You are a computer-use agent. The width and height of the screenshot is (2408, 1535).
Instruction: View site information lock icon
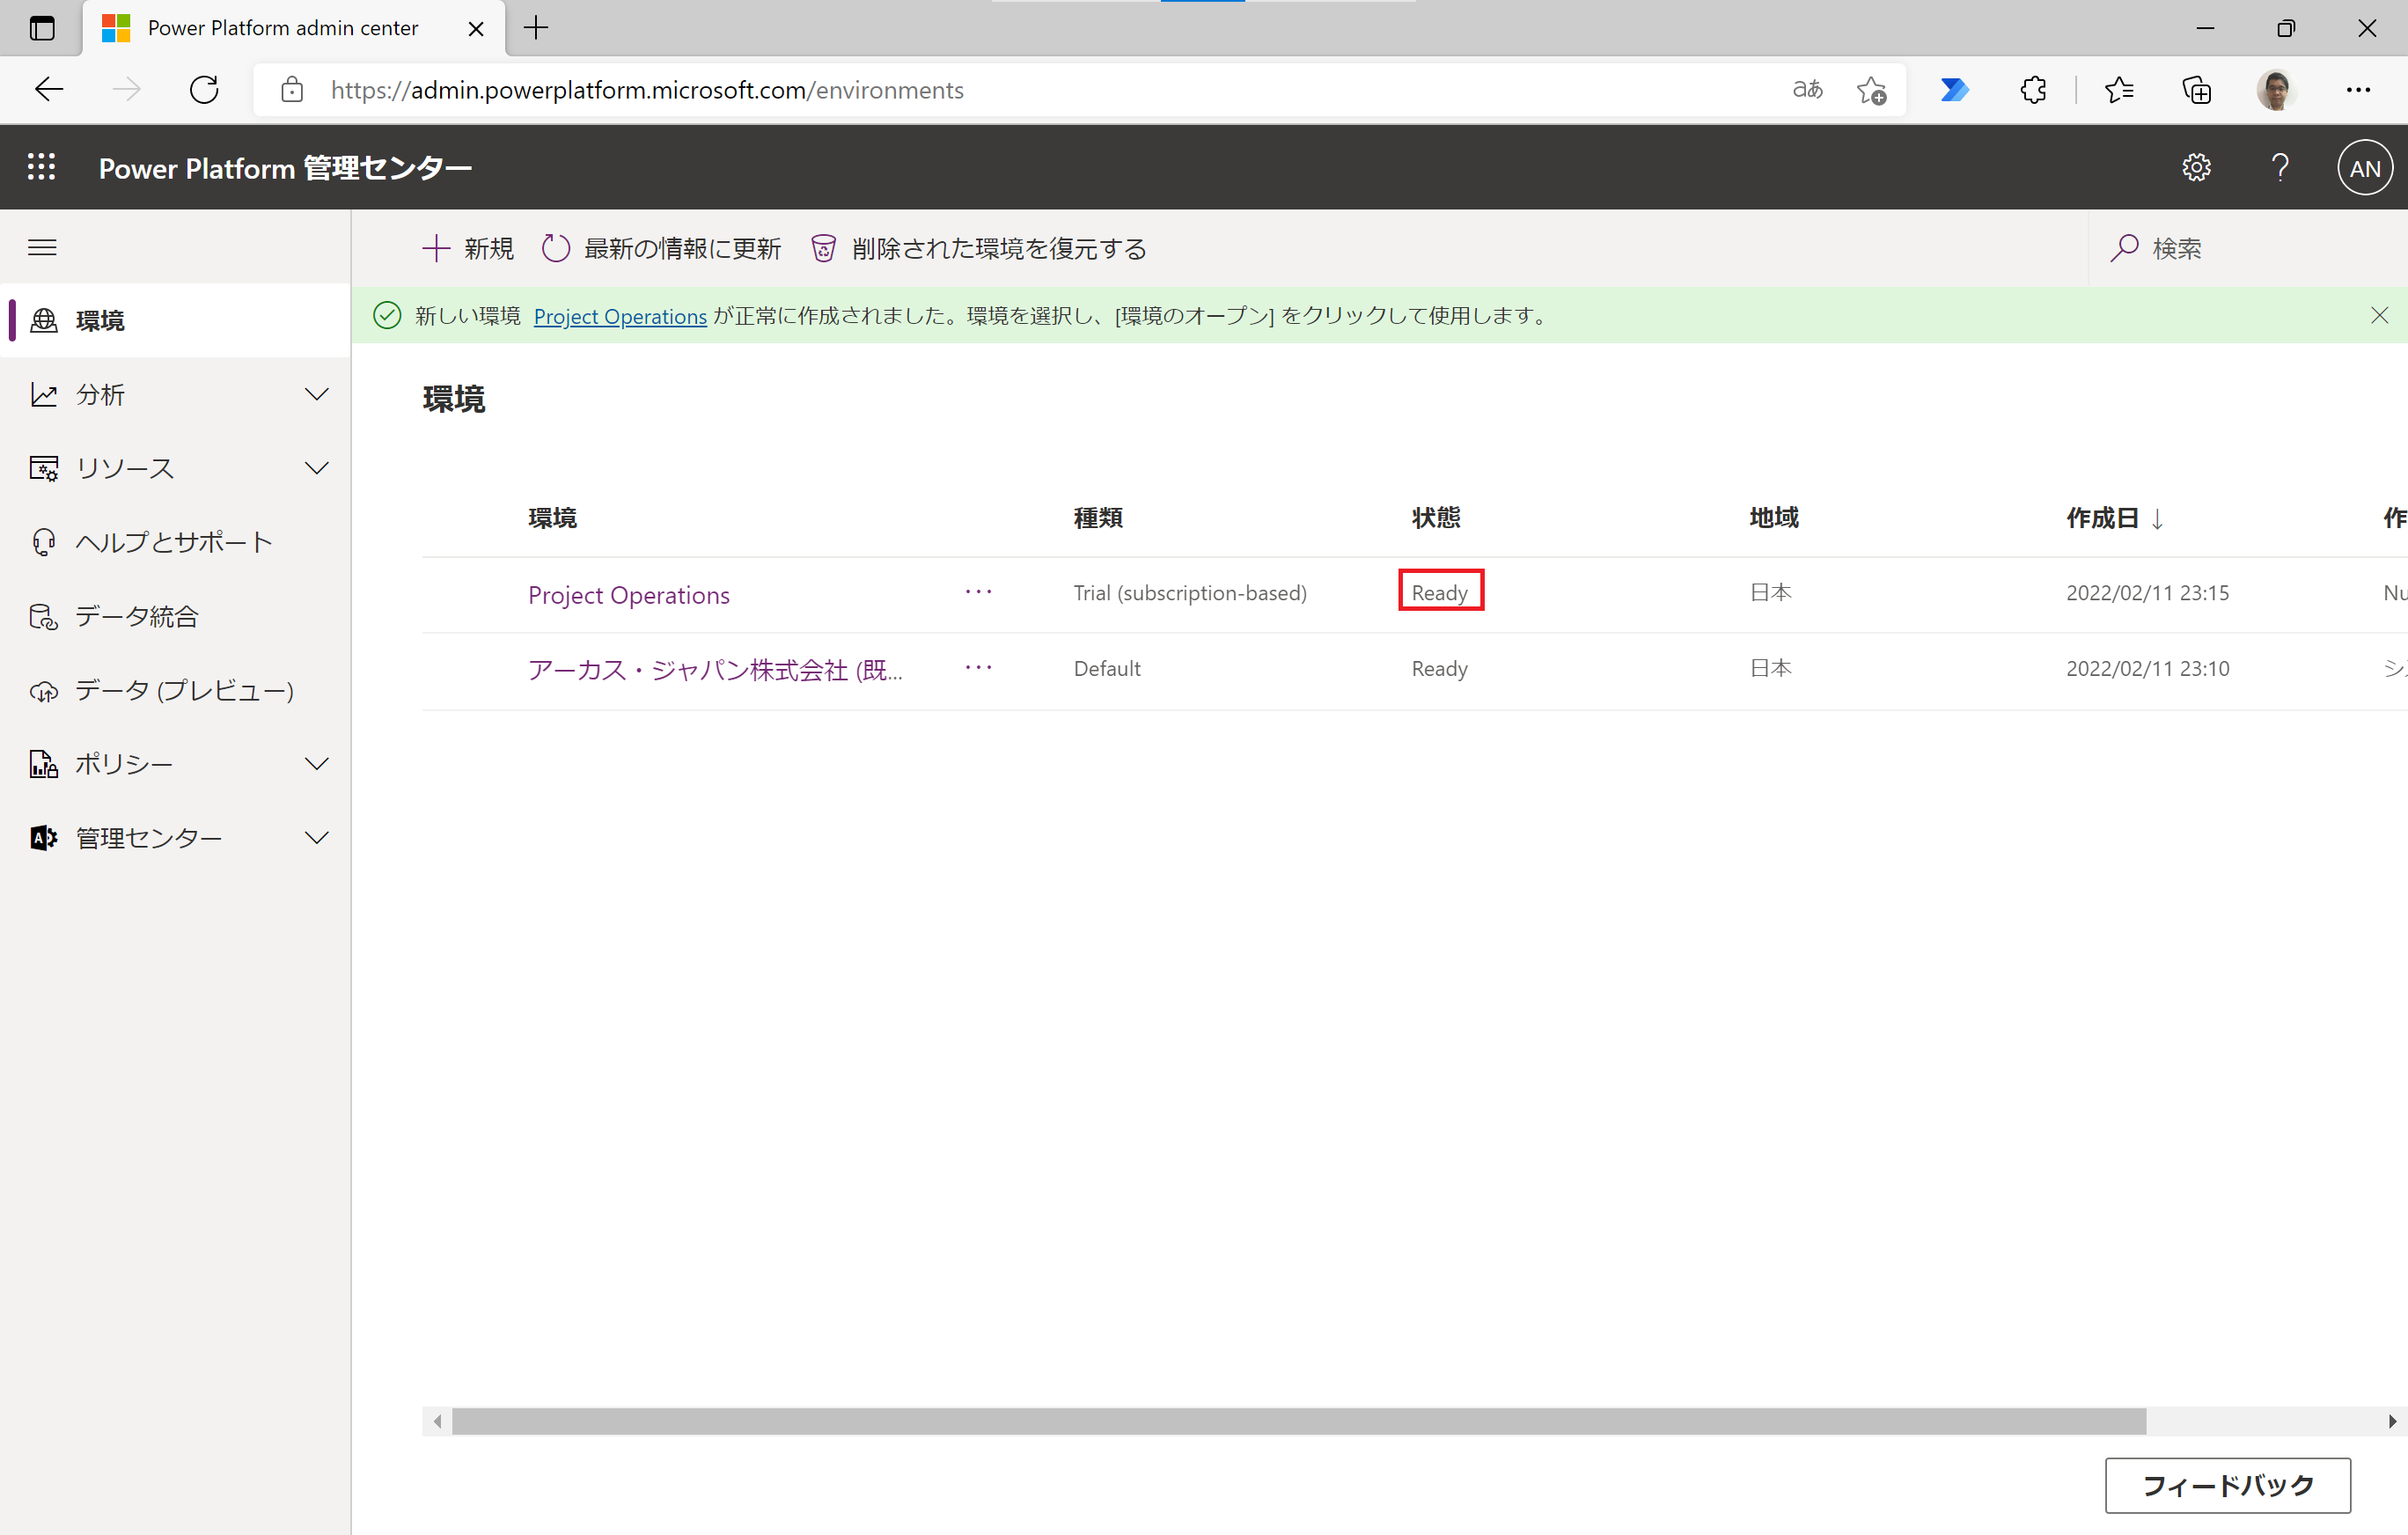click(292, 90)
